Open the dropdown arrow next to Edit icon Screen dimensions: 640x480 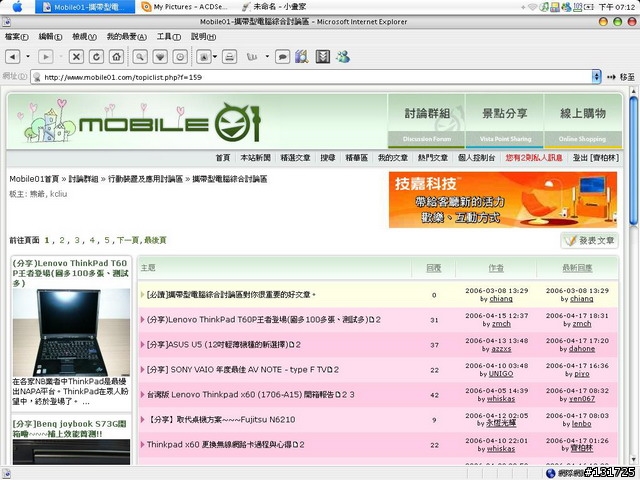point(267,56)
